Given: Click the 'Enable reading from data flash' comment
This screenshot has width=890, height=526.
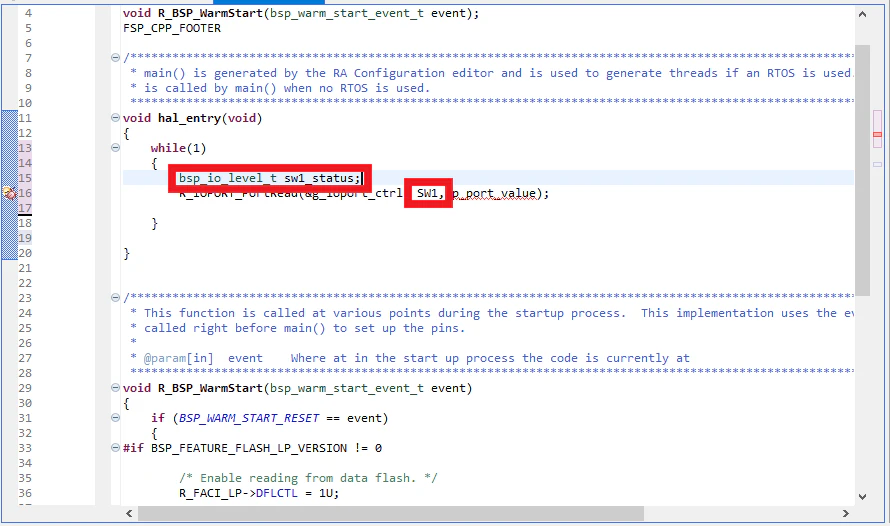Looking at the screenshot, I should pyautogui.click(x=308, y=478).
